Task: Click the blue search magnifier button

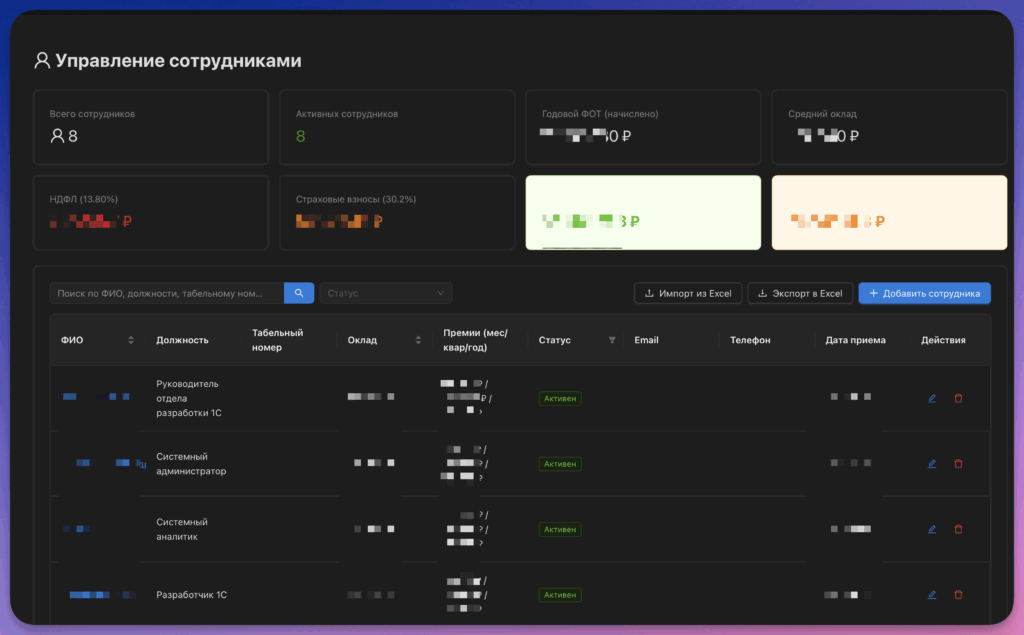Action: (299, 293)
